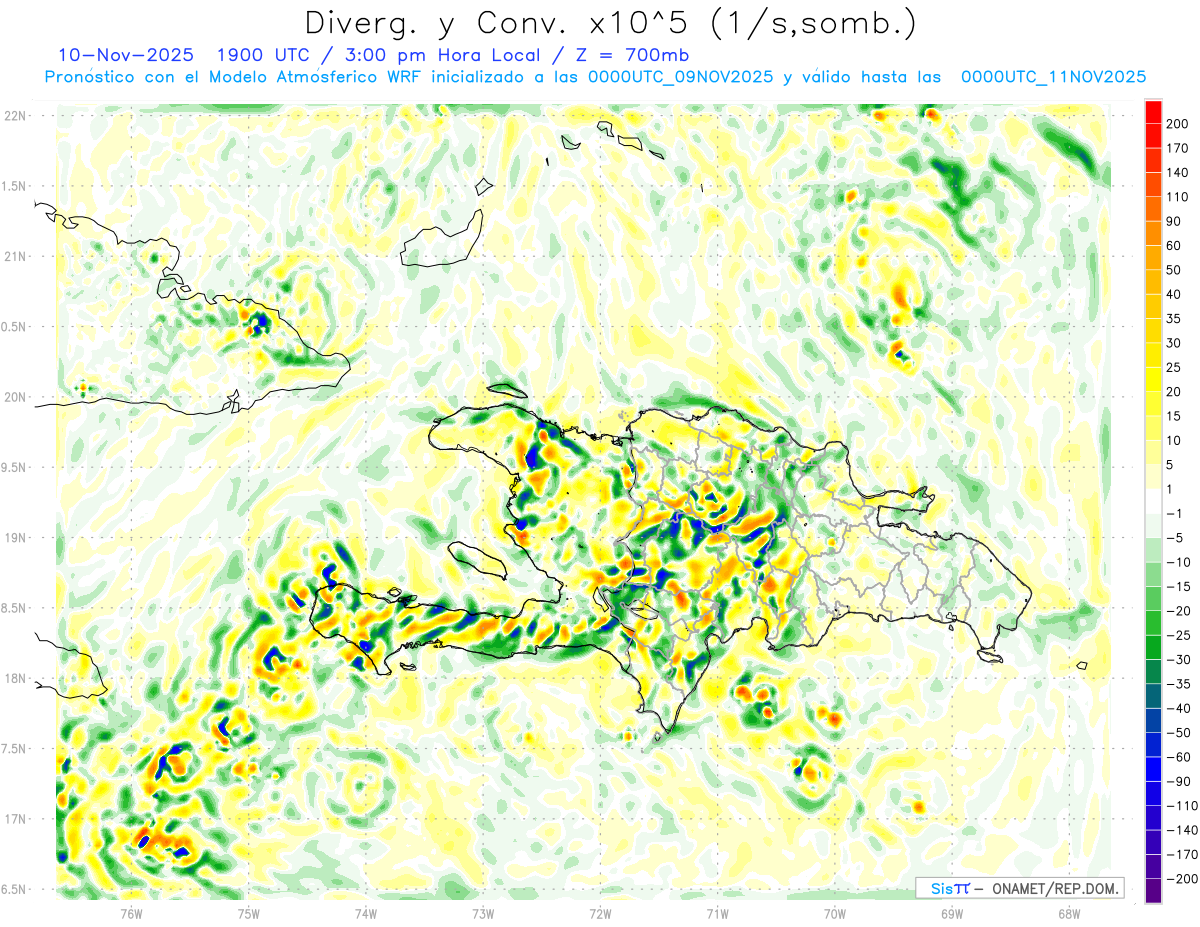The height and width of the screenshot is (927, 1200).
Task: Click the "8.5N" latitude axis label
Action: coord(15,608)
